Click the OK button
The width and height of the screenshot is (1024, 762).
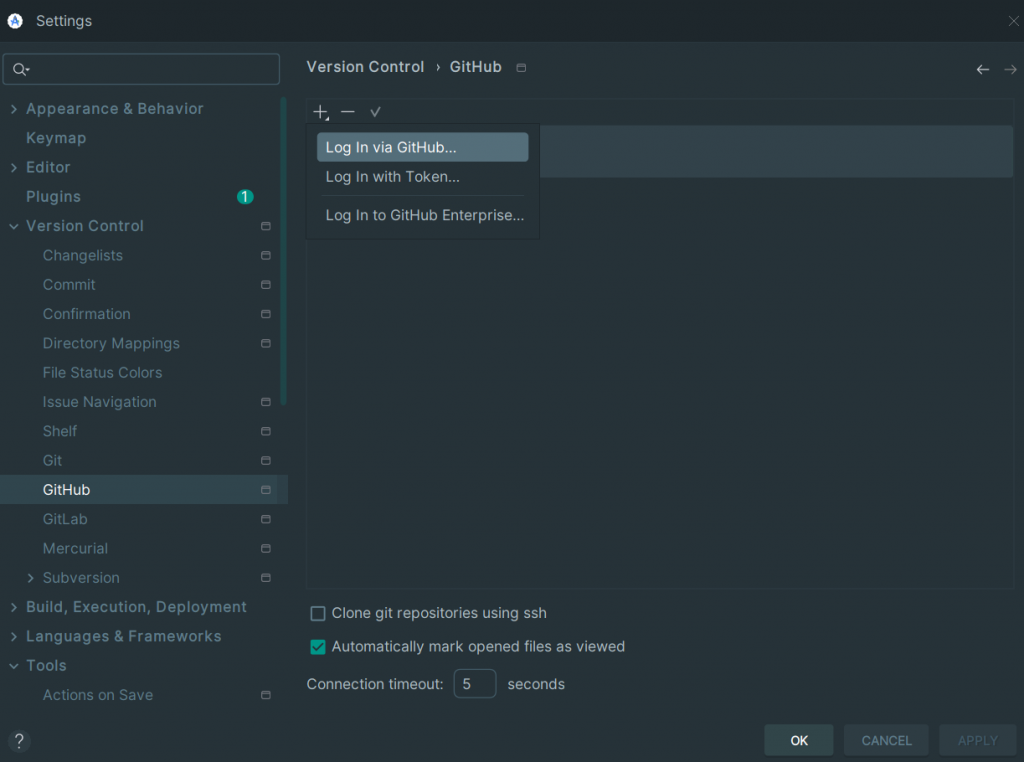click(x=799, y=740)
